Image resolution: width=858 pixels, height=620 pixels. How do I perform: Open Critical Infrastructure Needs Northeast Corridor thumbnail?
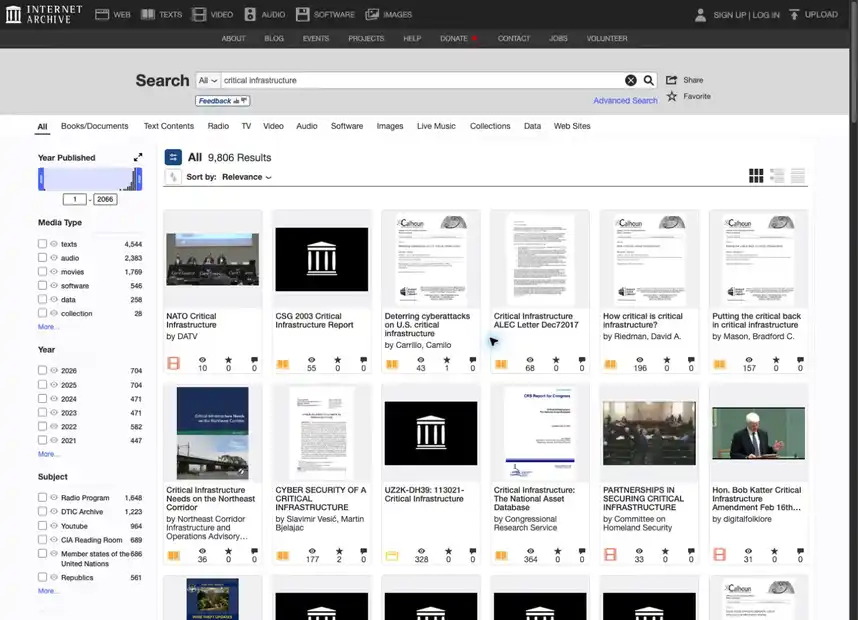212,433
